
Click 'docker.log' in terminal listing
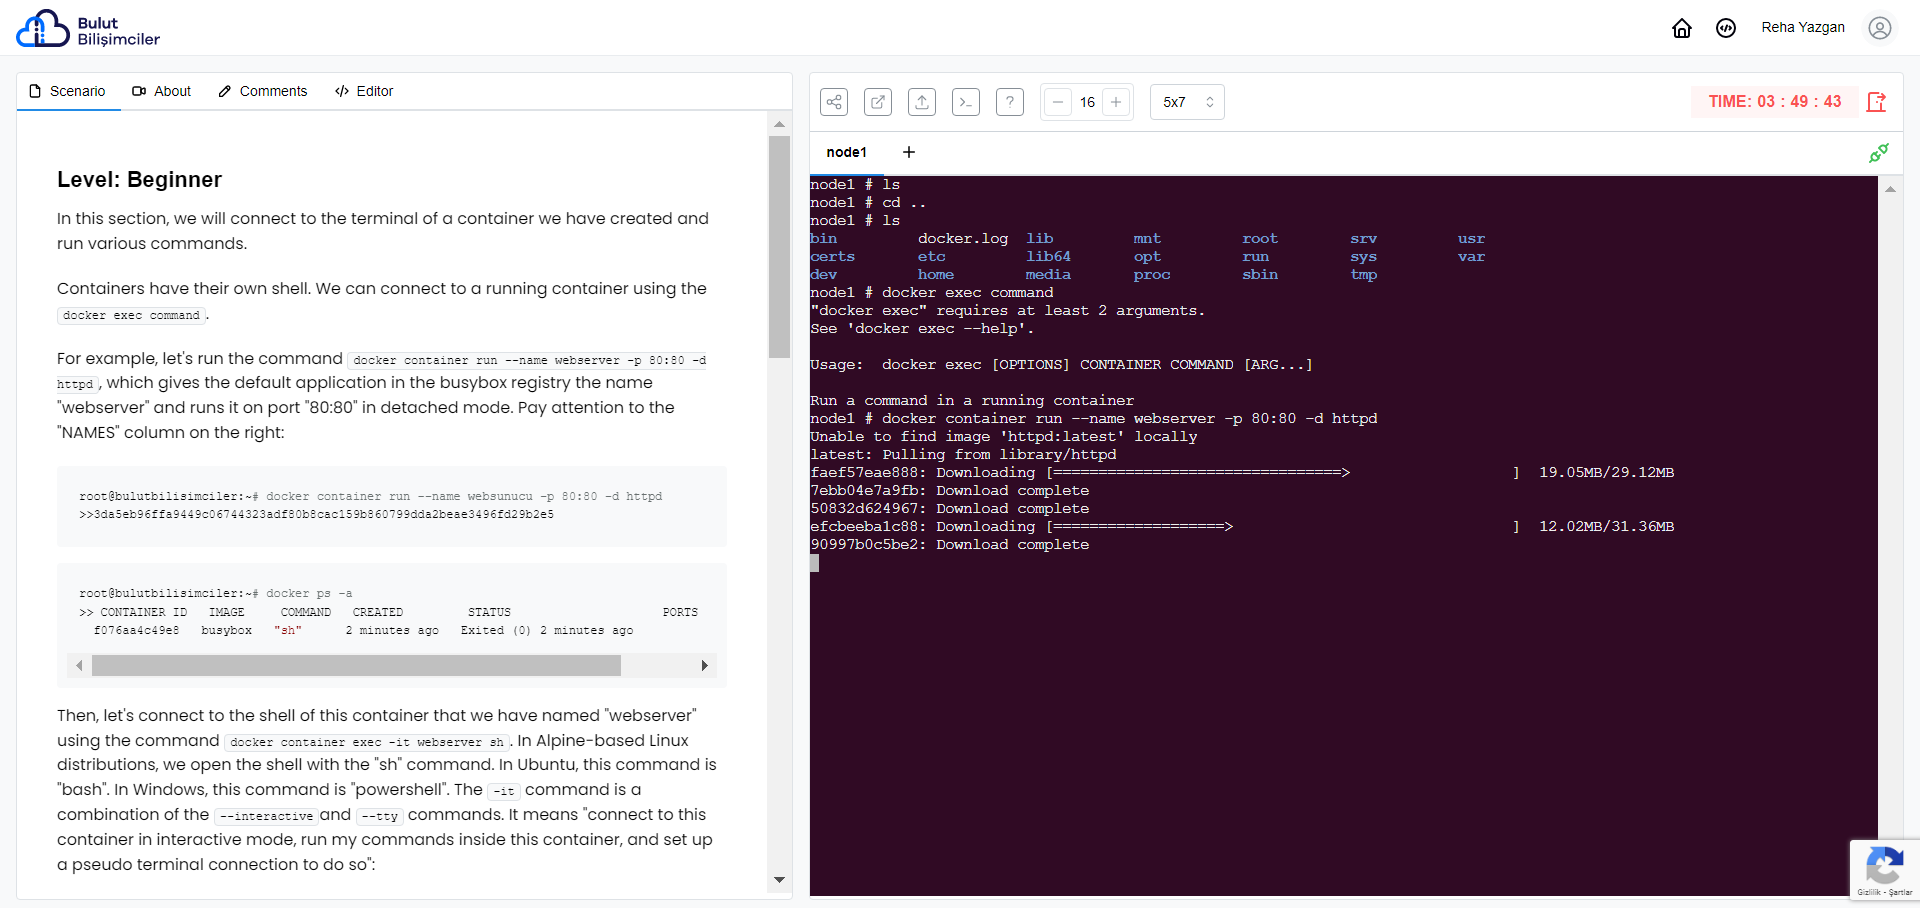(x=963, y=239)
